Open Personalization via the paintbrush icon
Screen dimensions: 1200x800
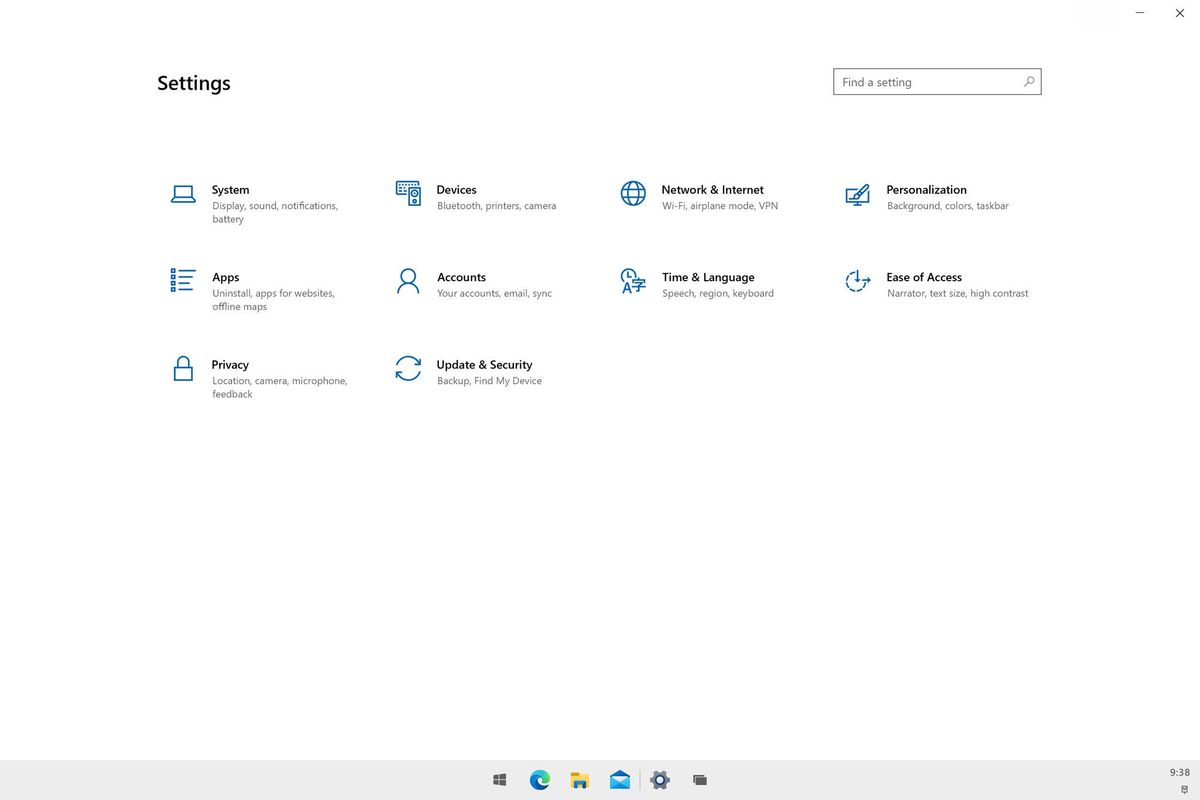click(x=857, y=193)
